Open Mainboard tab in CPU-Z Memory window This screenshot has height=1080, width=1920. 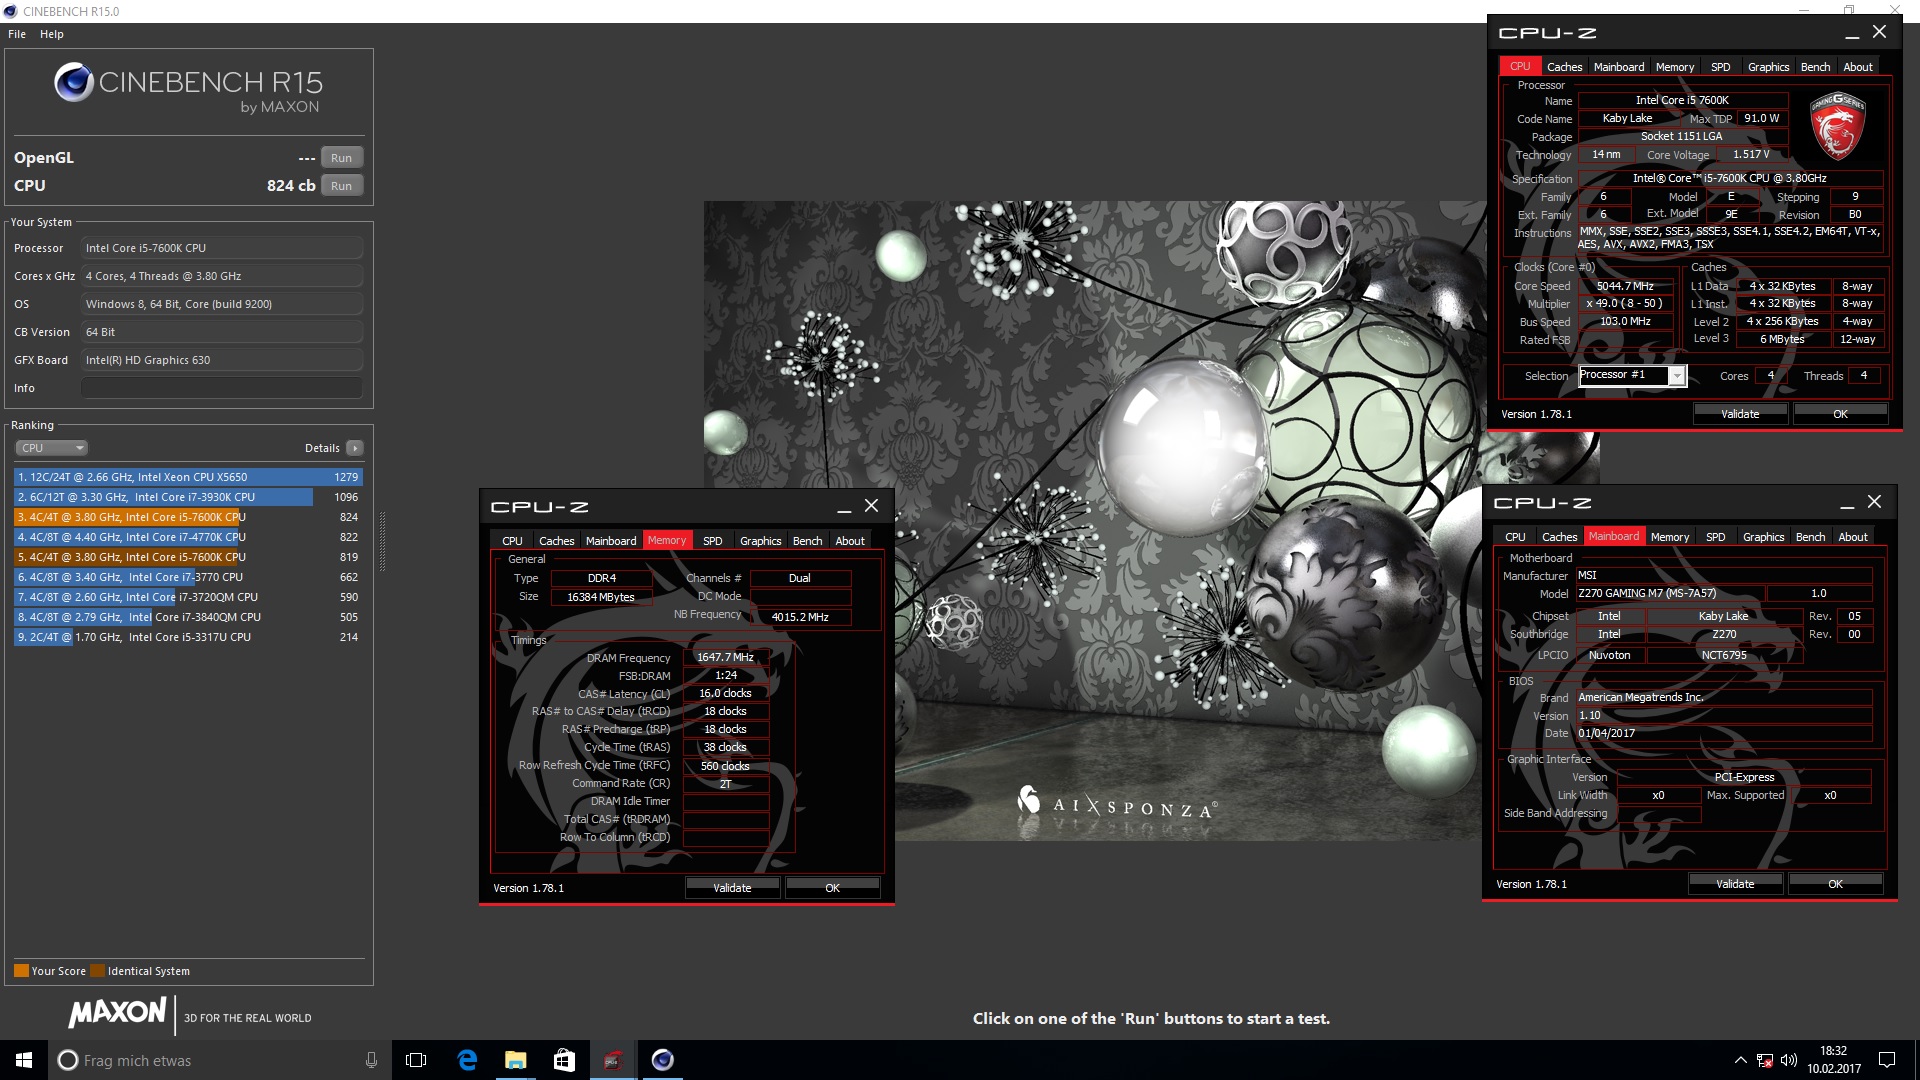tap(611, 541)
